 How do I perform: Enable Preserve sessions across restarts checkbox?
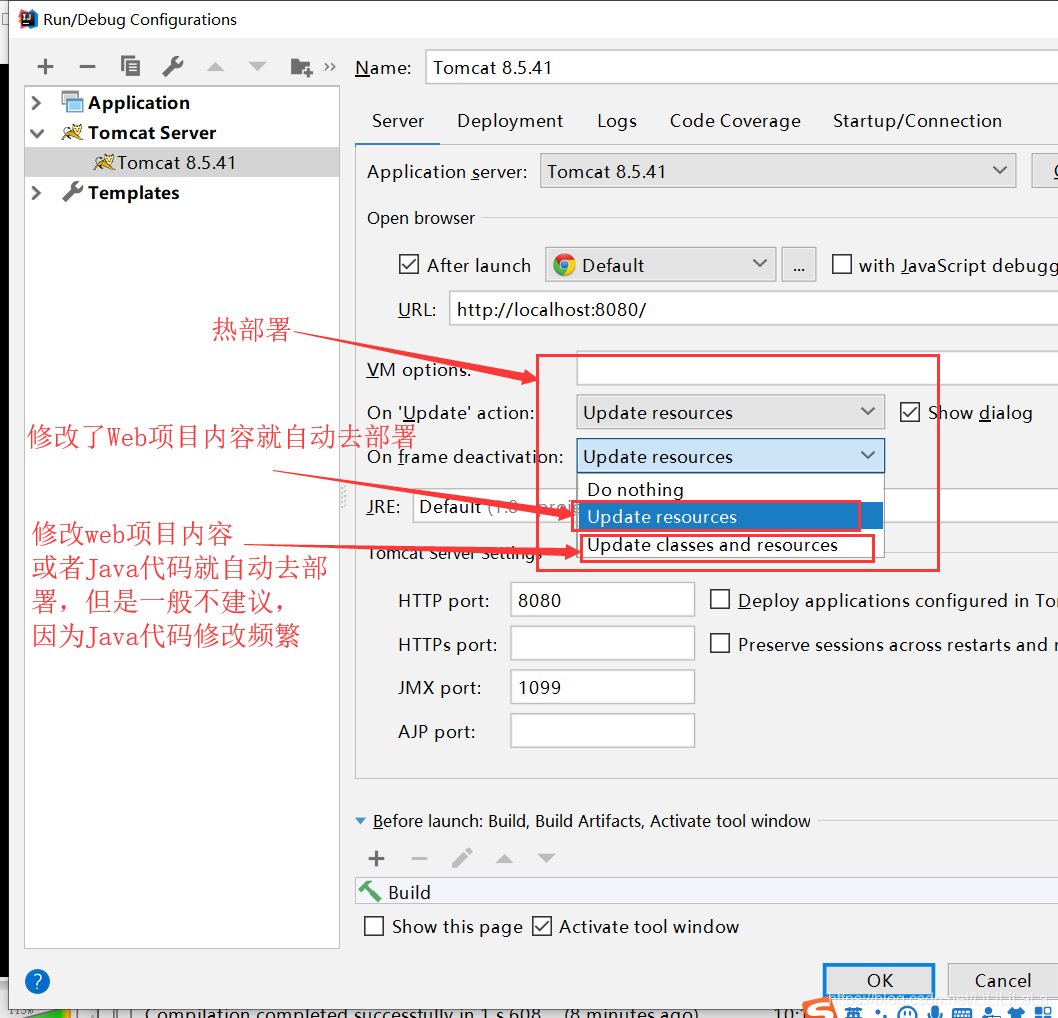(x=720, y=643)
